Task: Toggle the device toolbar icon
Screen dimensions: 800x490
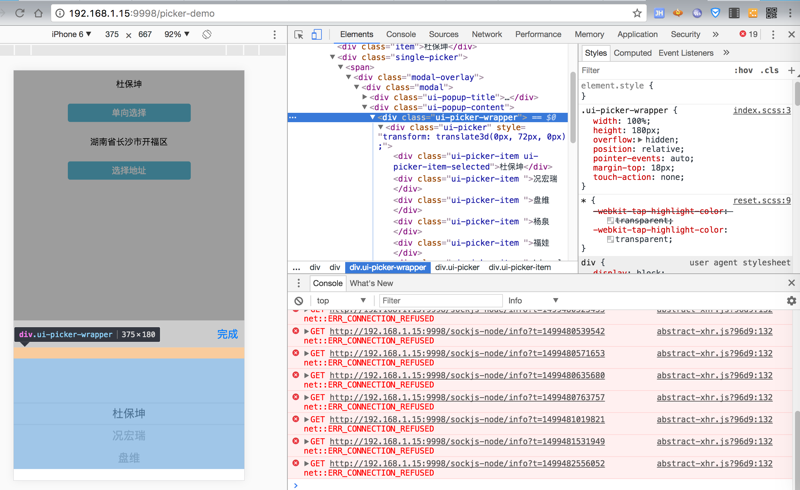Action: (x=316, y=34)
